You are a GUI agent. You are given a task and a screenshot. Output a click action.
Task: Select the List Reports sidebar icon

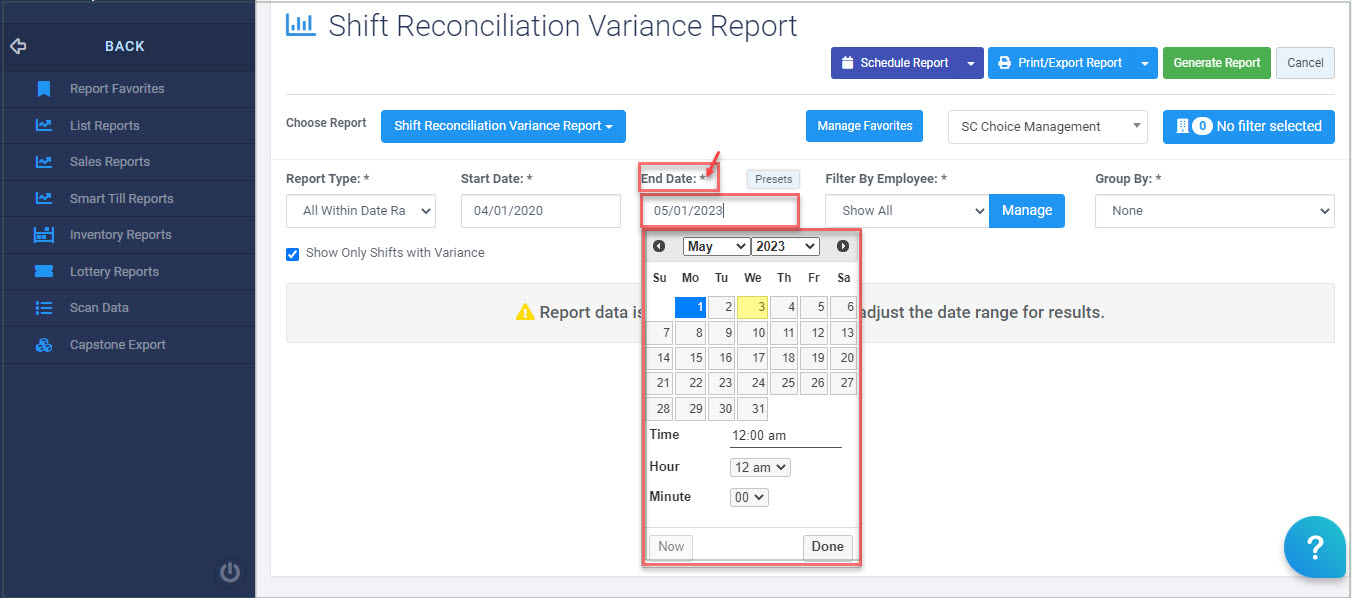point(44,125)
